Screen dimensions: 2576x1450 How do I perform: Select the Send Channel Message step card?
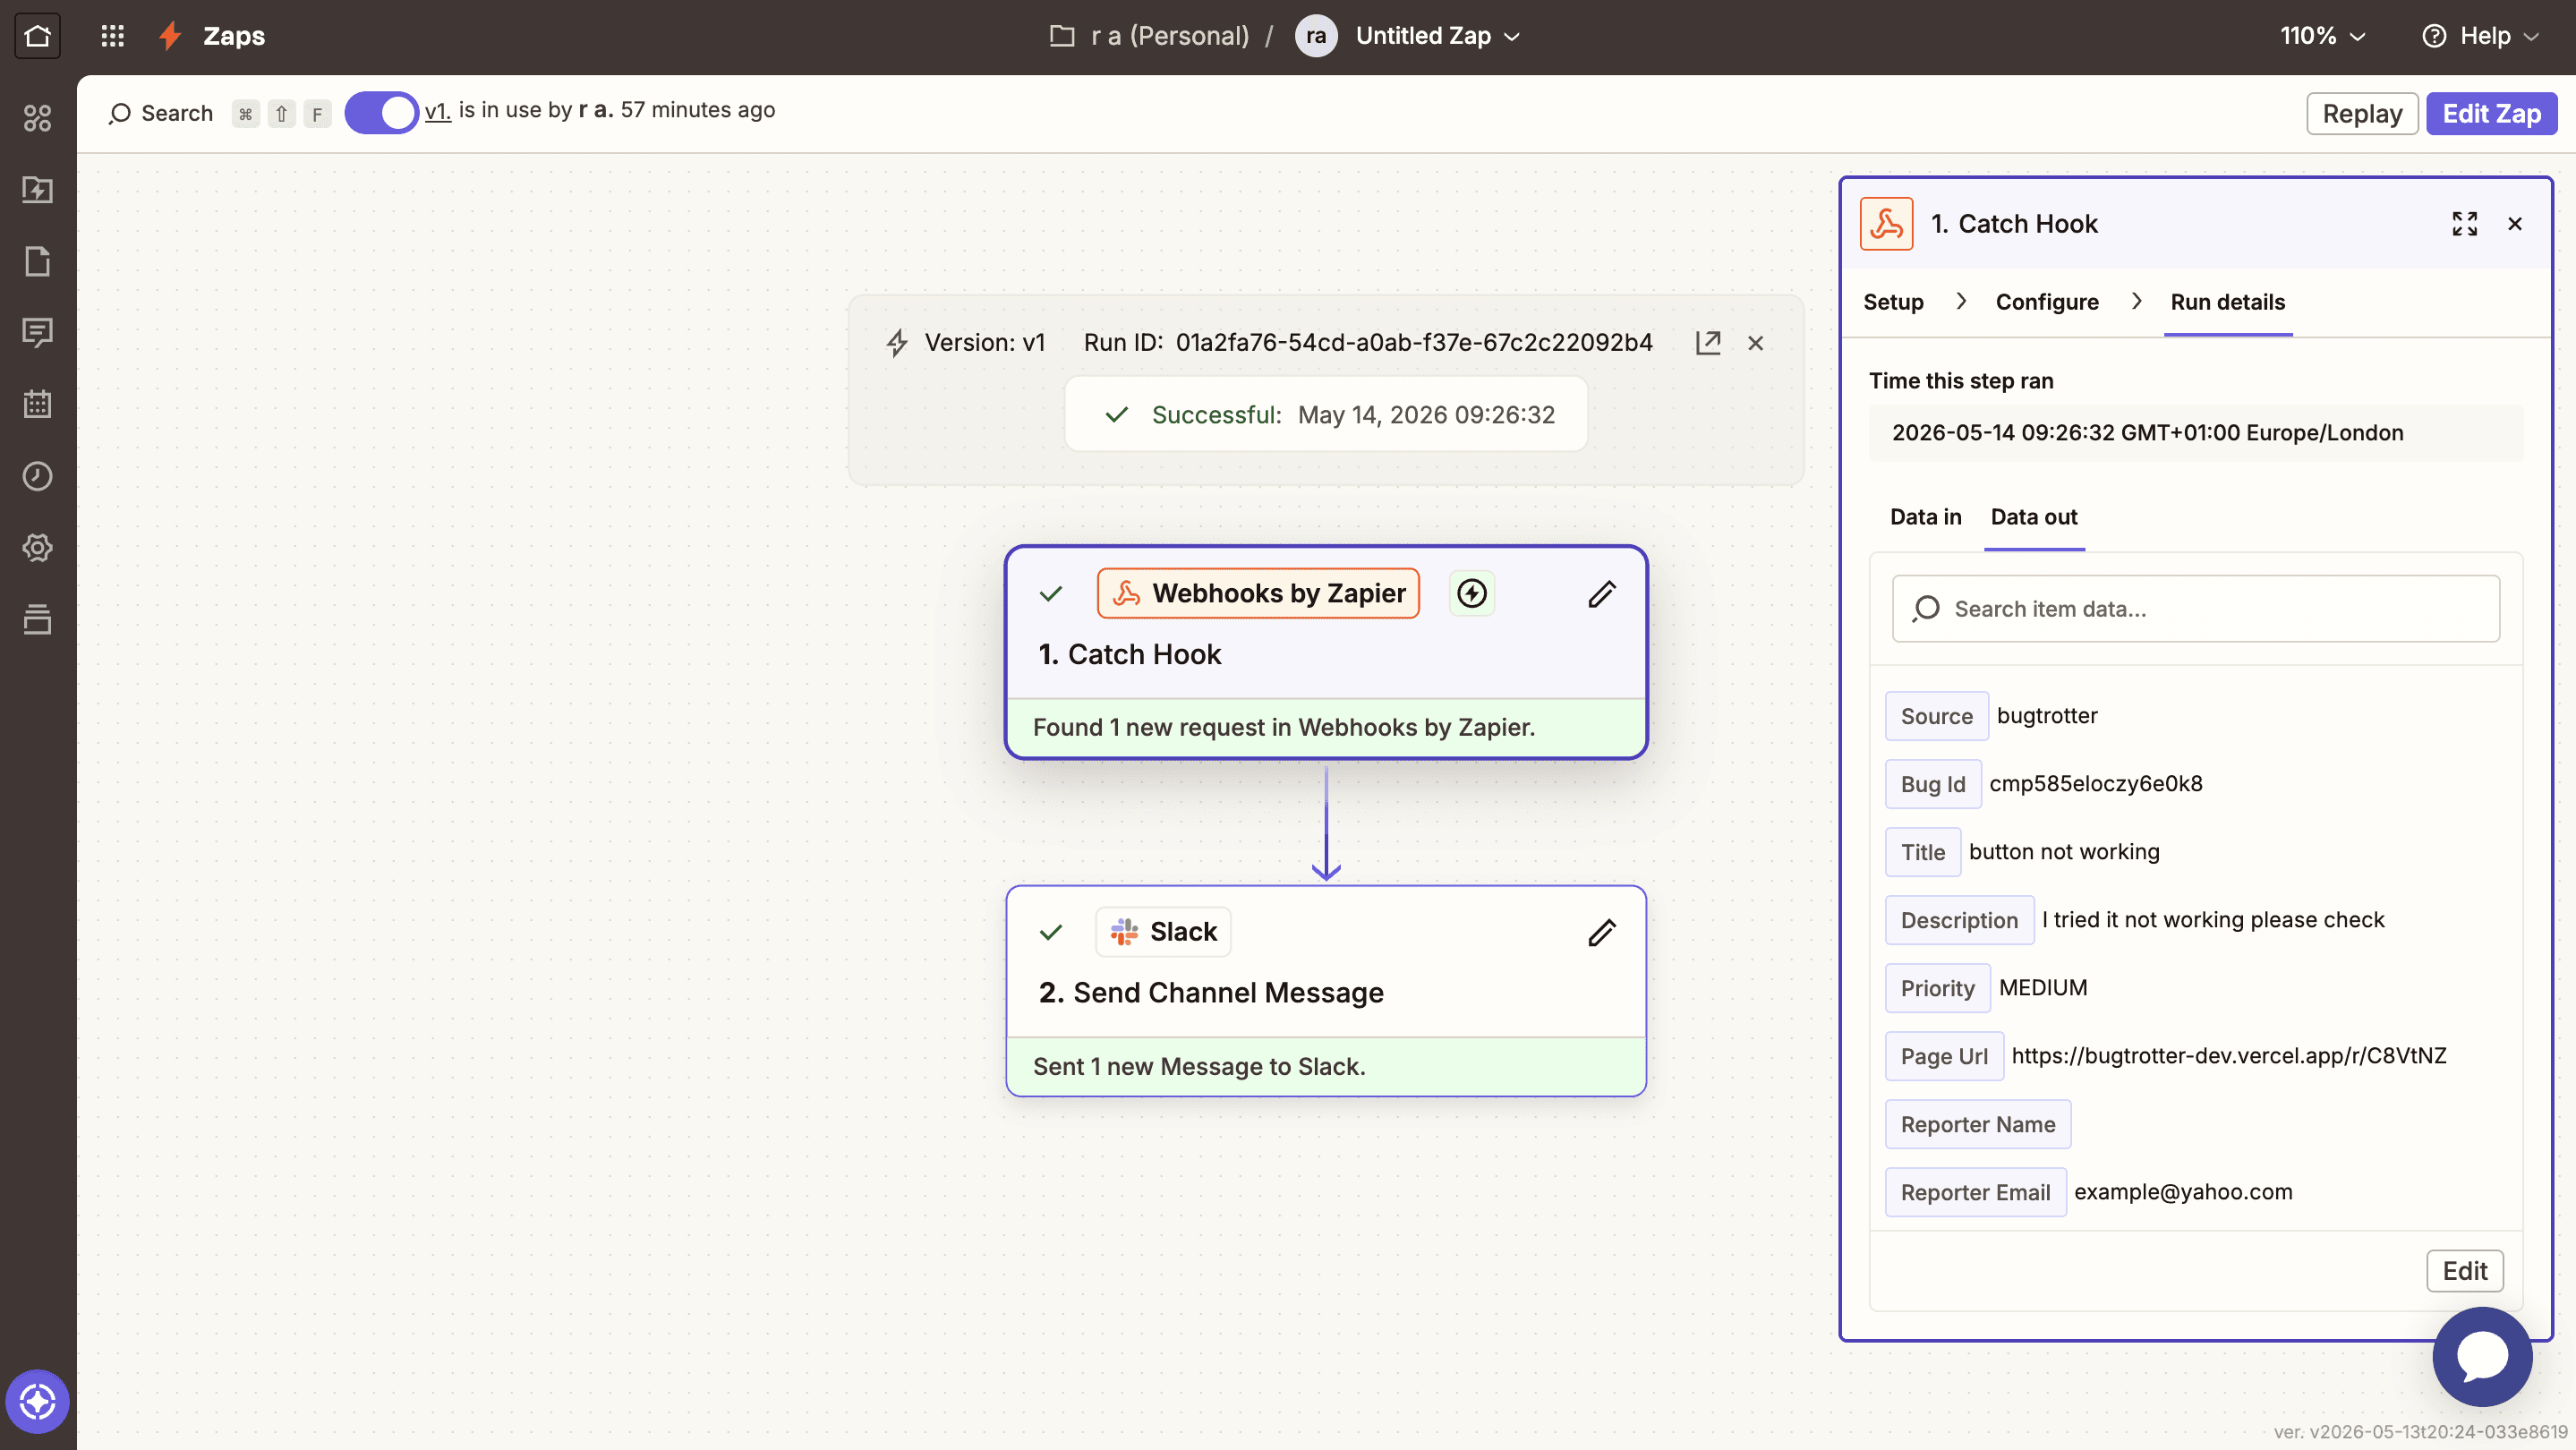tap(1326, 991)
